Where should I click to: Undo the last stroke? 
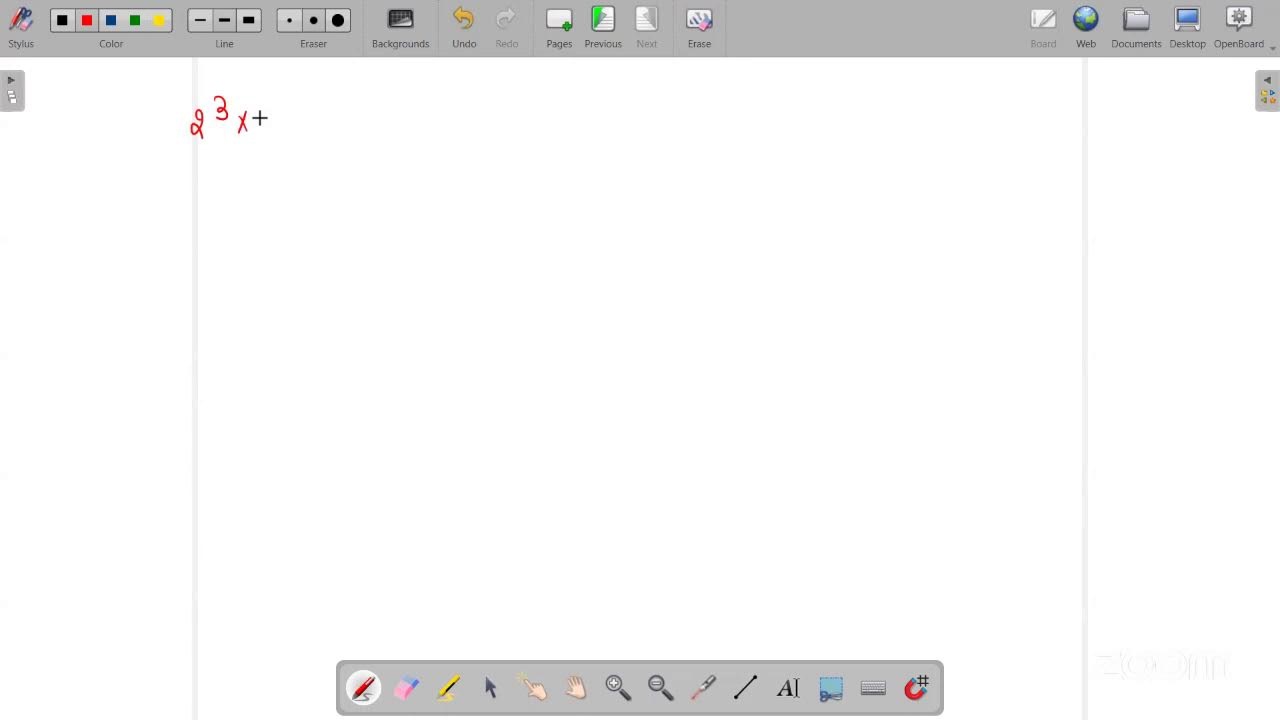click(464, 27)
